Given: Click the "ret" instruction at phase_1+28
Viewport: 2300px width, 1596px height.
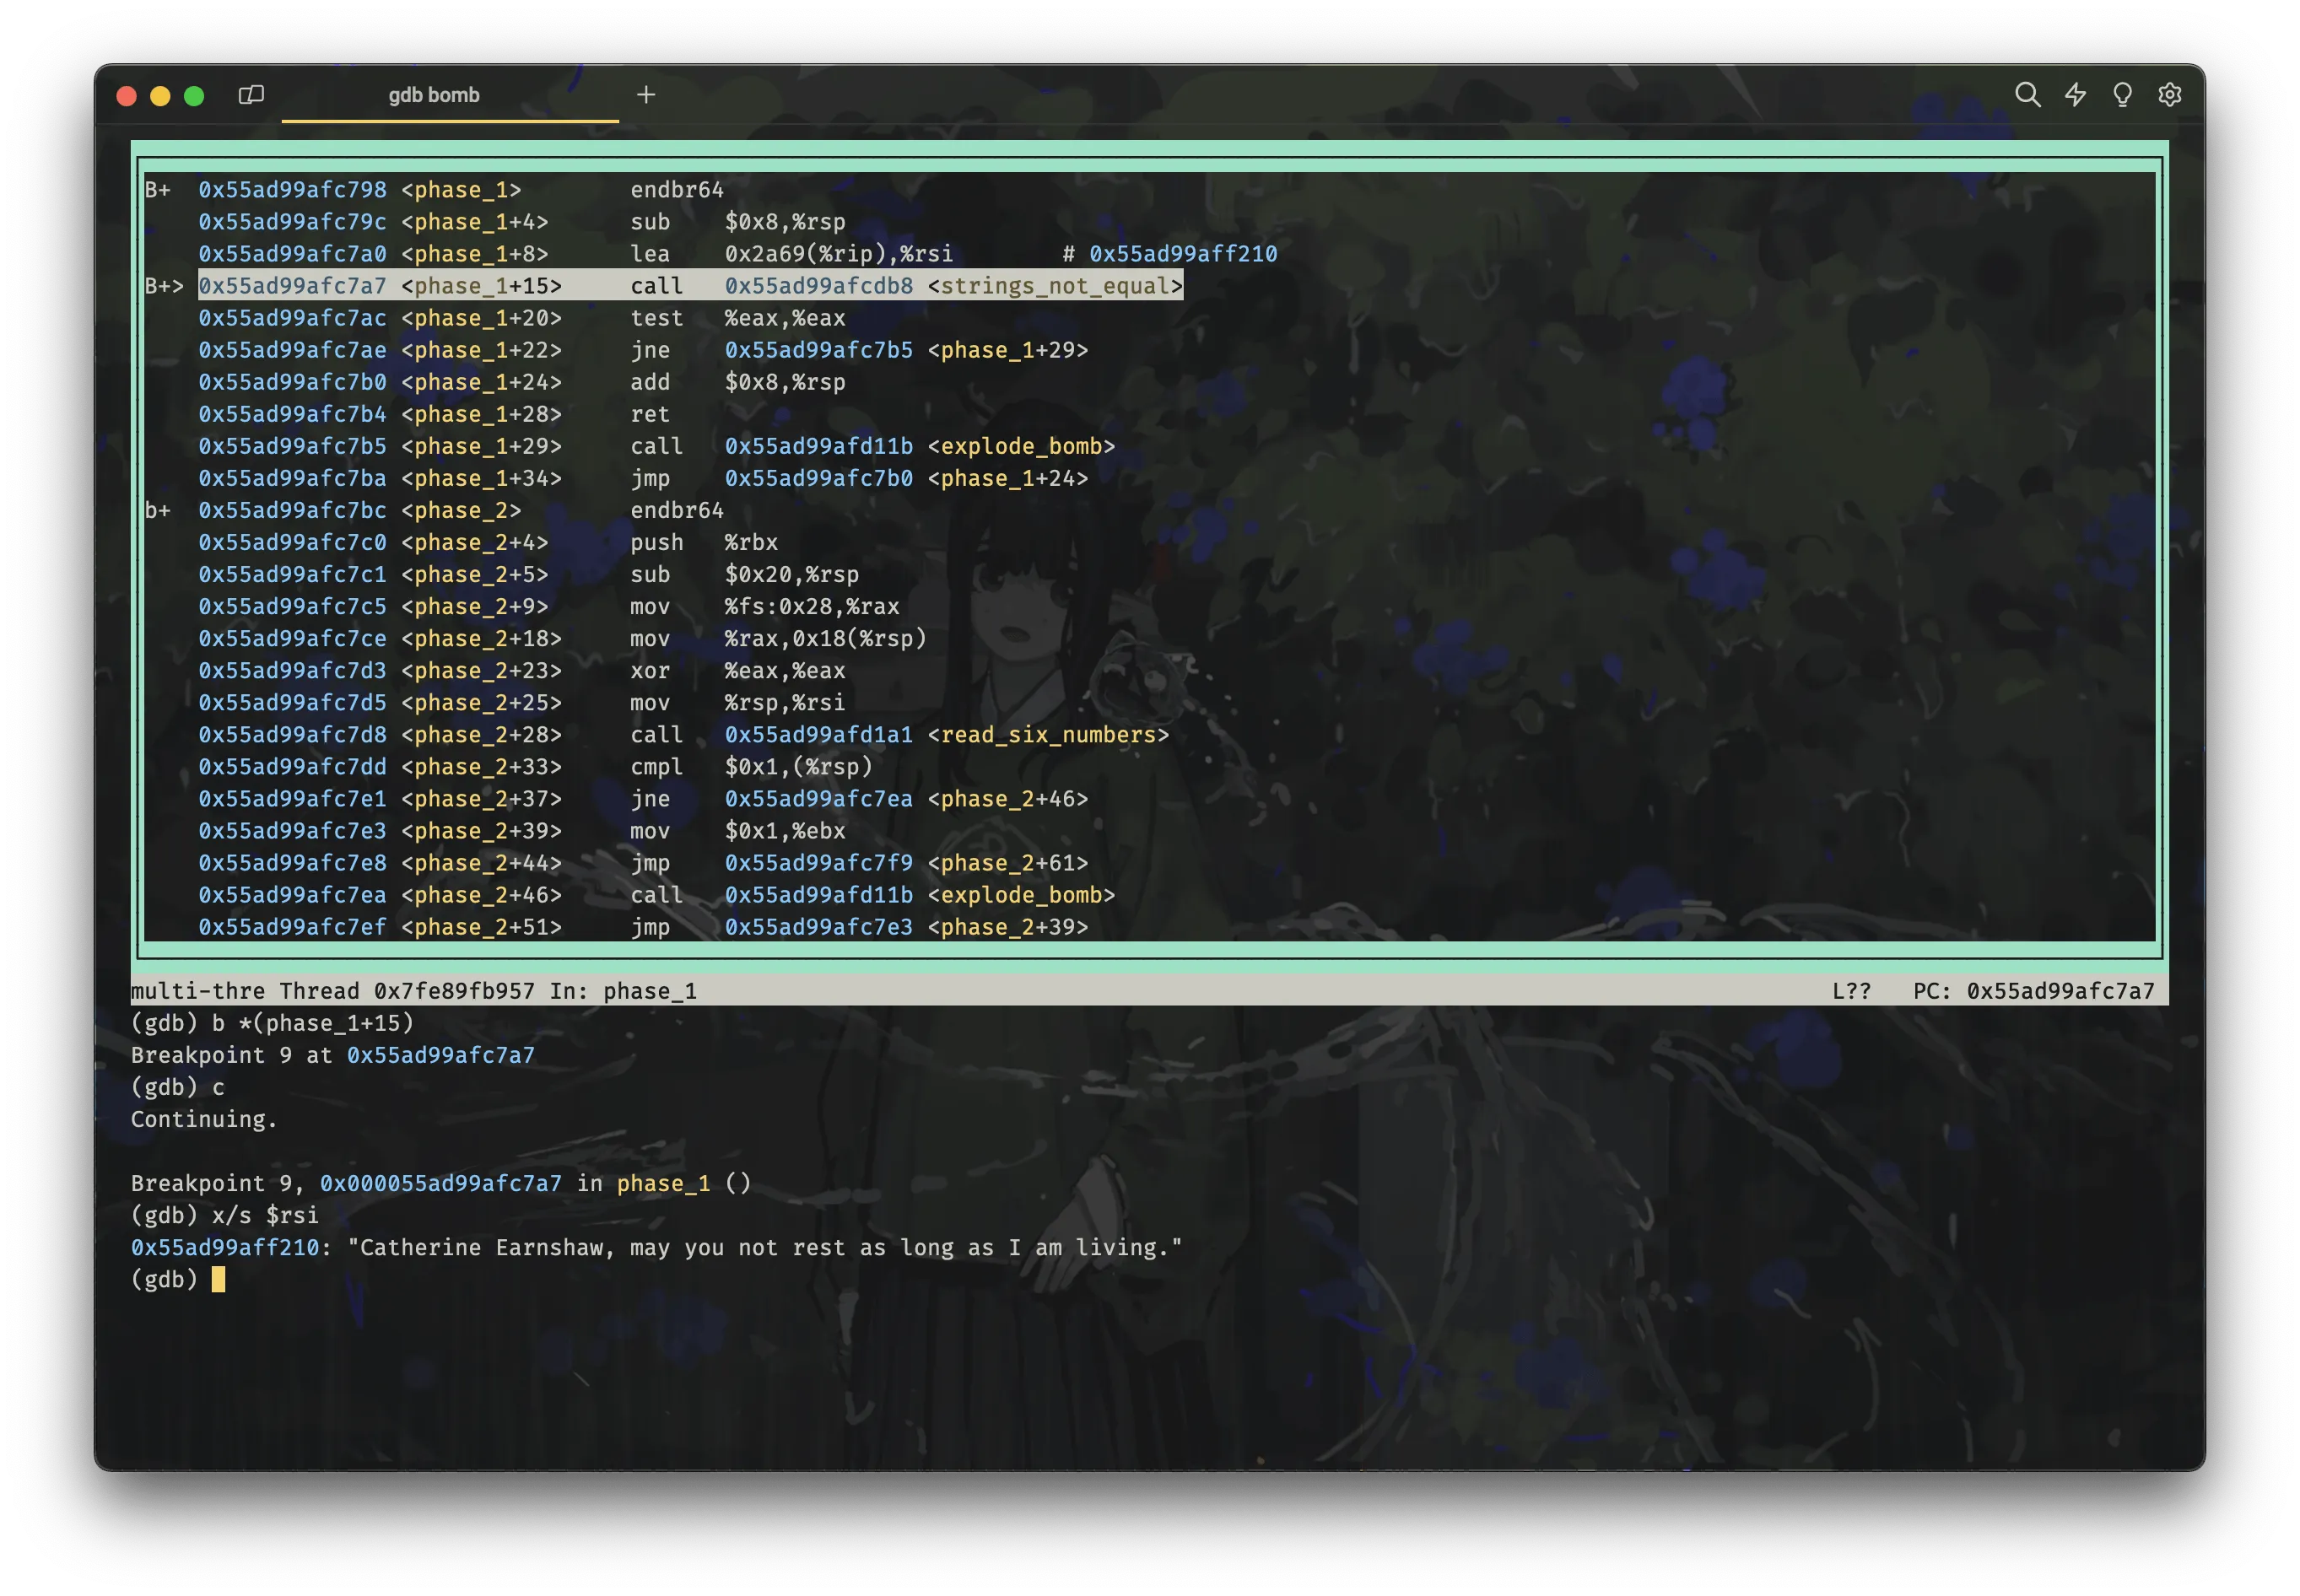Looking at the screenshot, I should (650, 414).
